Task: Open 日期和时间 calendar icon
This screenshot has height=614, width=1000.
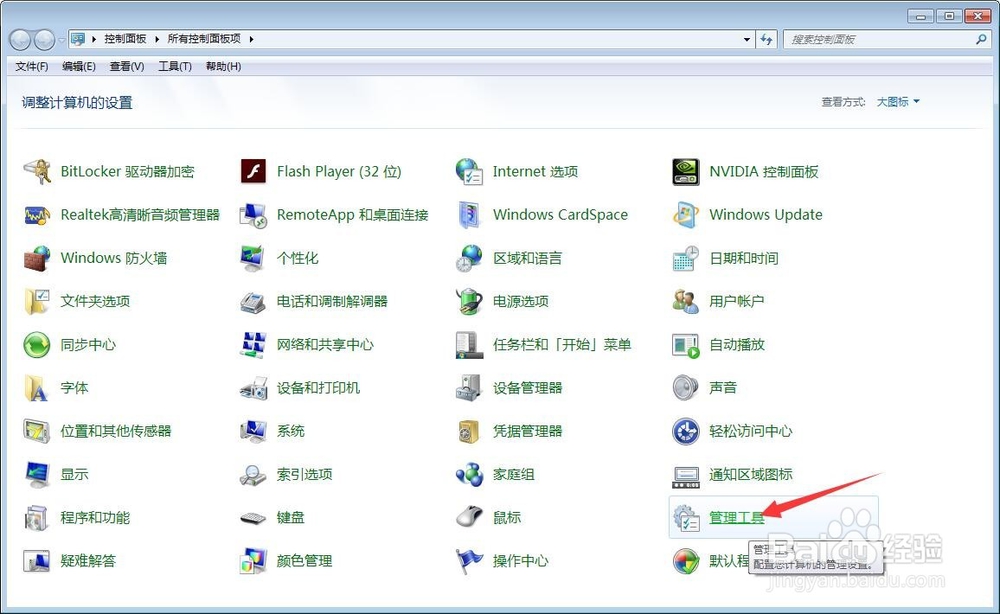Action: [x=686, y=258]
